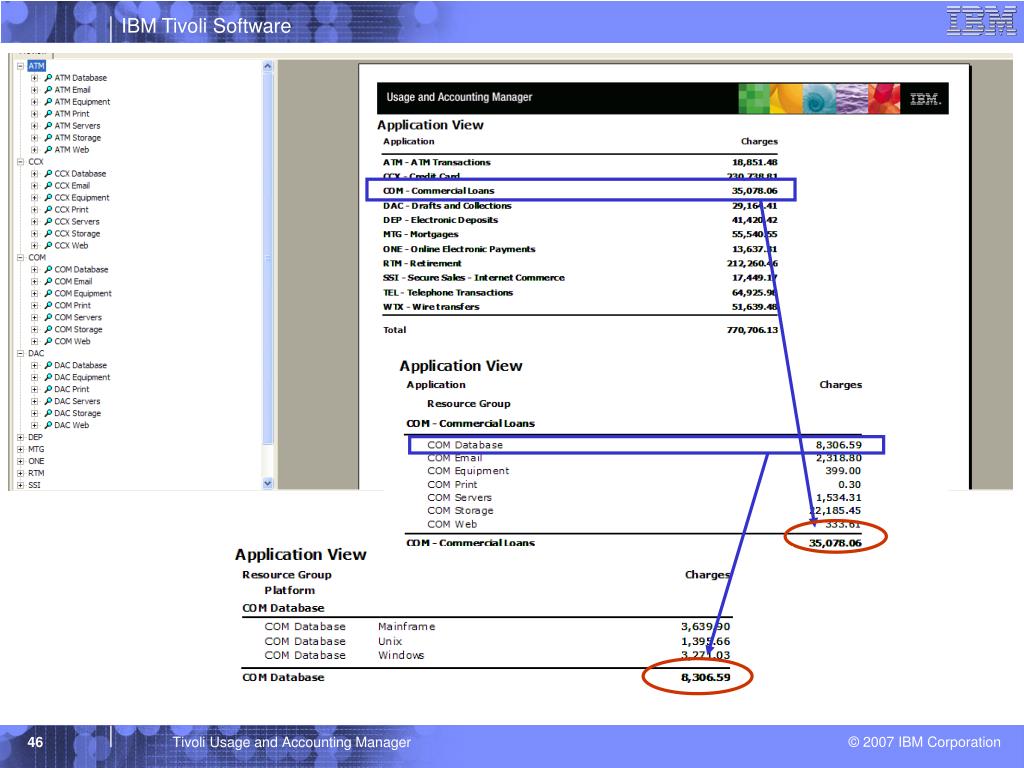Click the wrench icon beside CCX Database
Screen dimensions: 1024x768
tap(48, 174)
